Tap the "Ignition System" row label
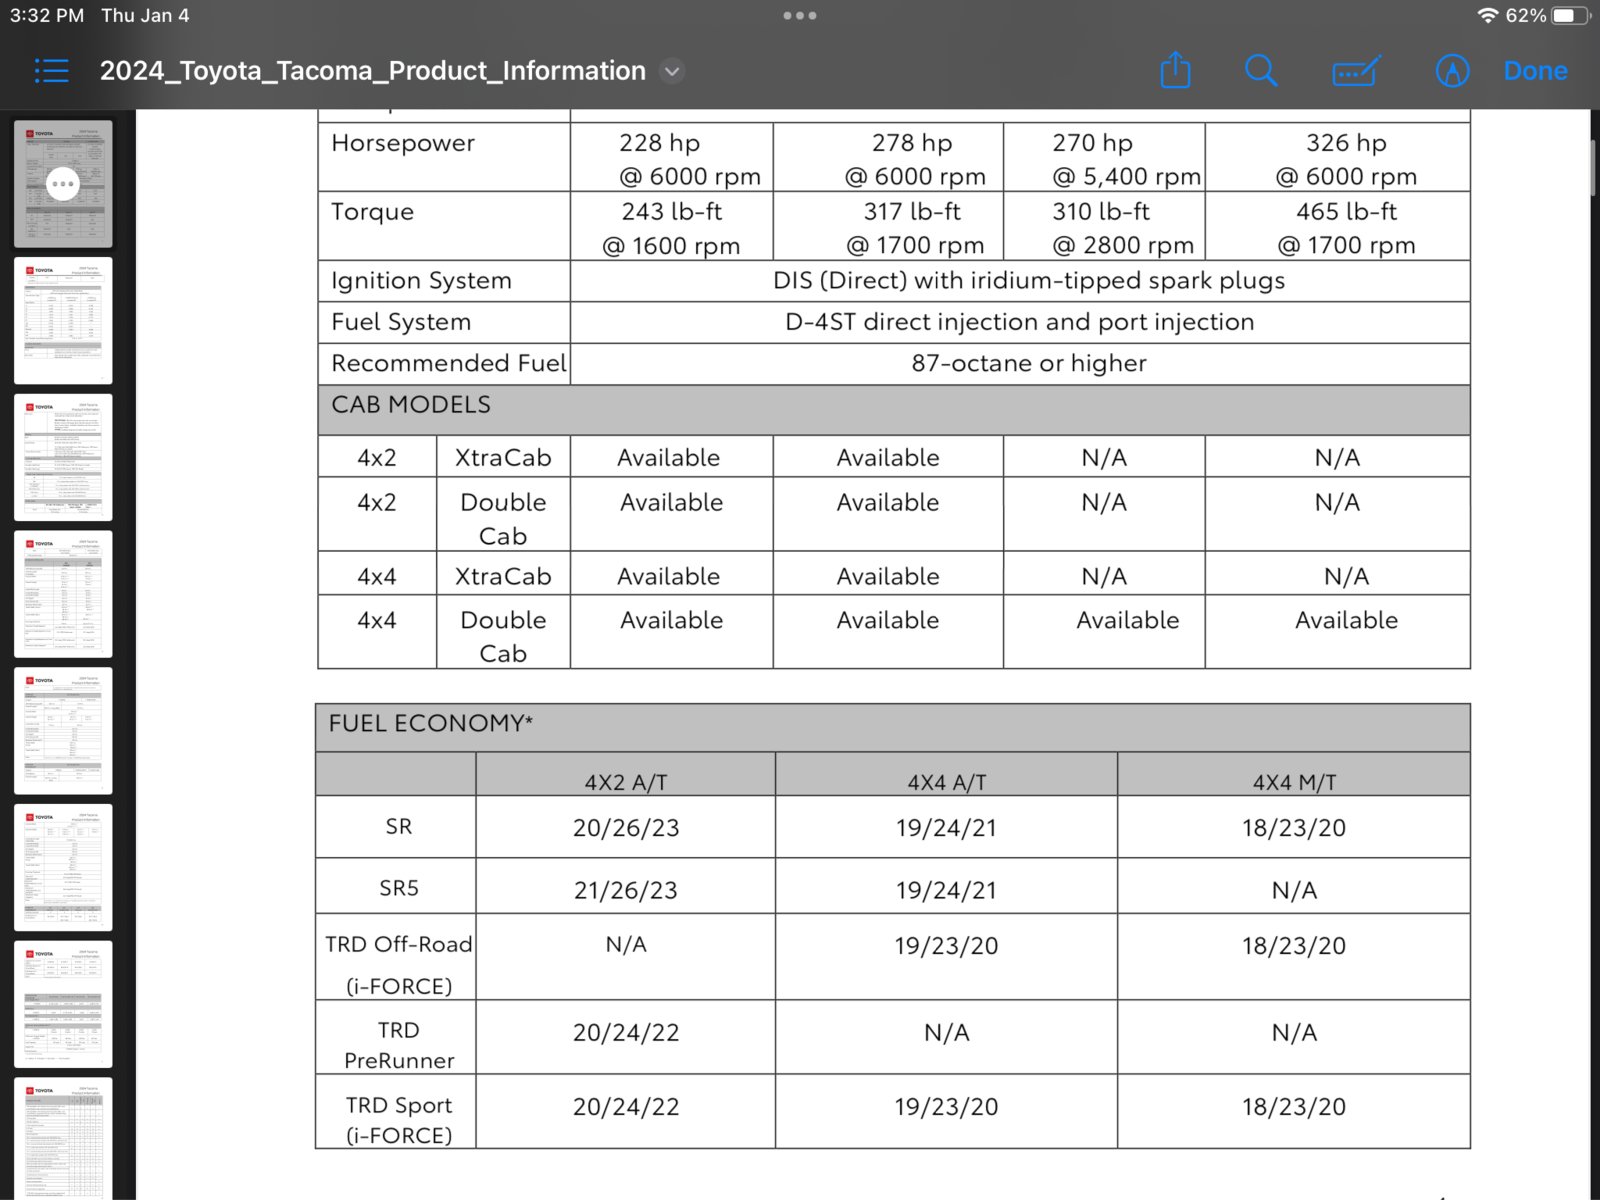The image size is (1600, 1200). click(x=421, y=281)
